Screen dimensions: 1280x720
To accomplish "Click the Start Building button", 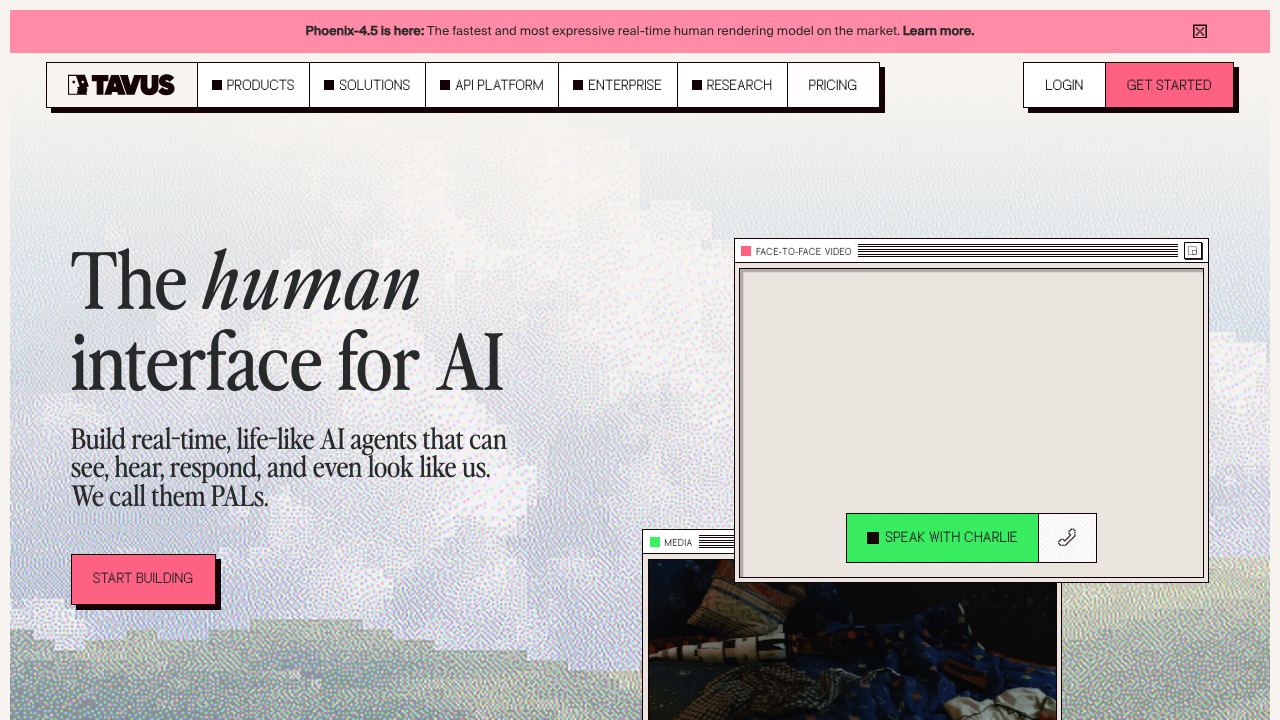I will coord(143,579).
